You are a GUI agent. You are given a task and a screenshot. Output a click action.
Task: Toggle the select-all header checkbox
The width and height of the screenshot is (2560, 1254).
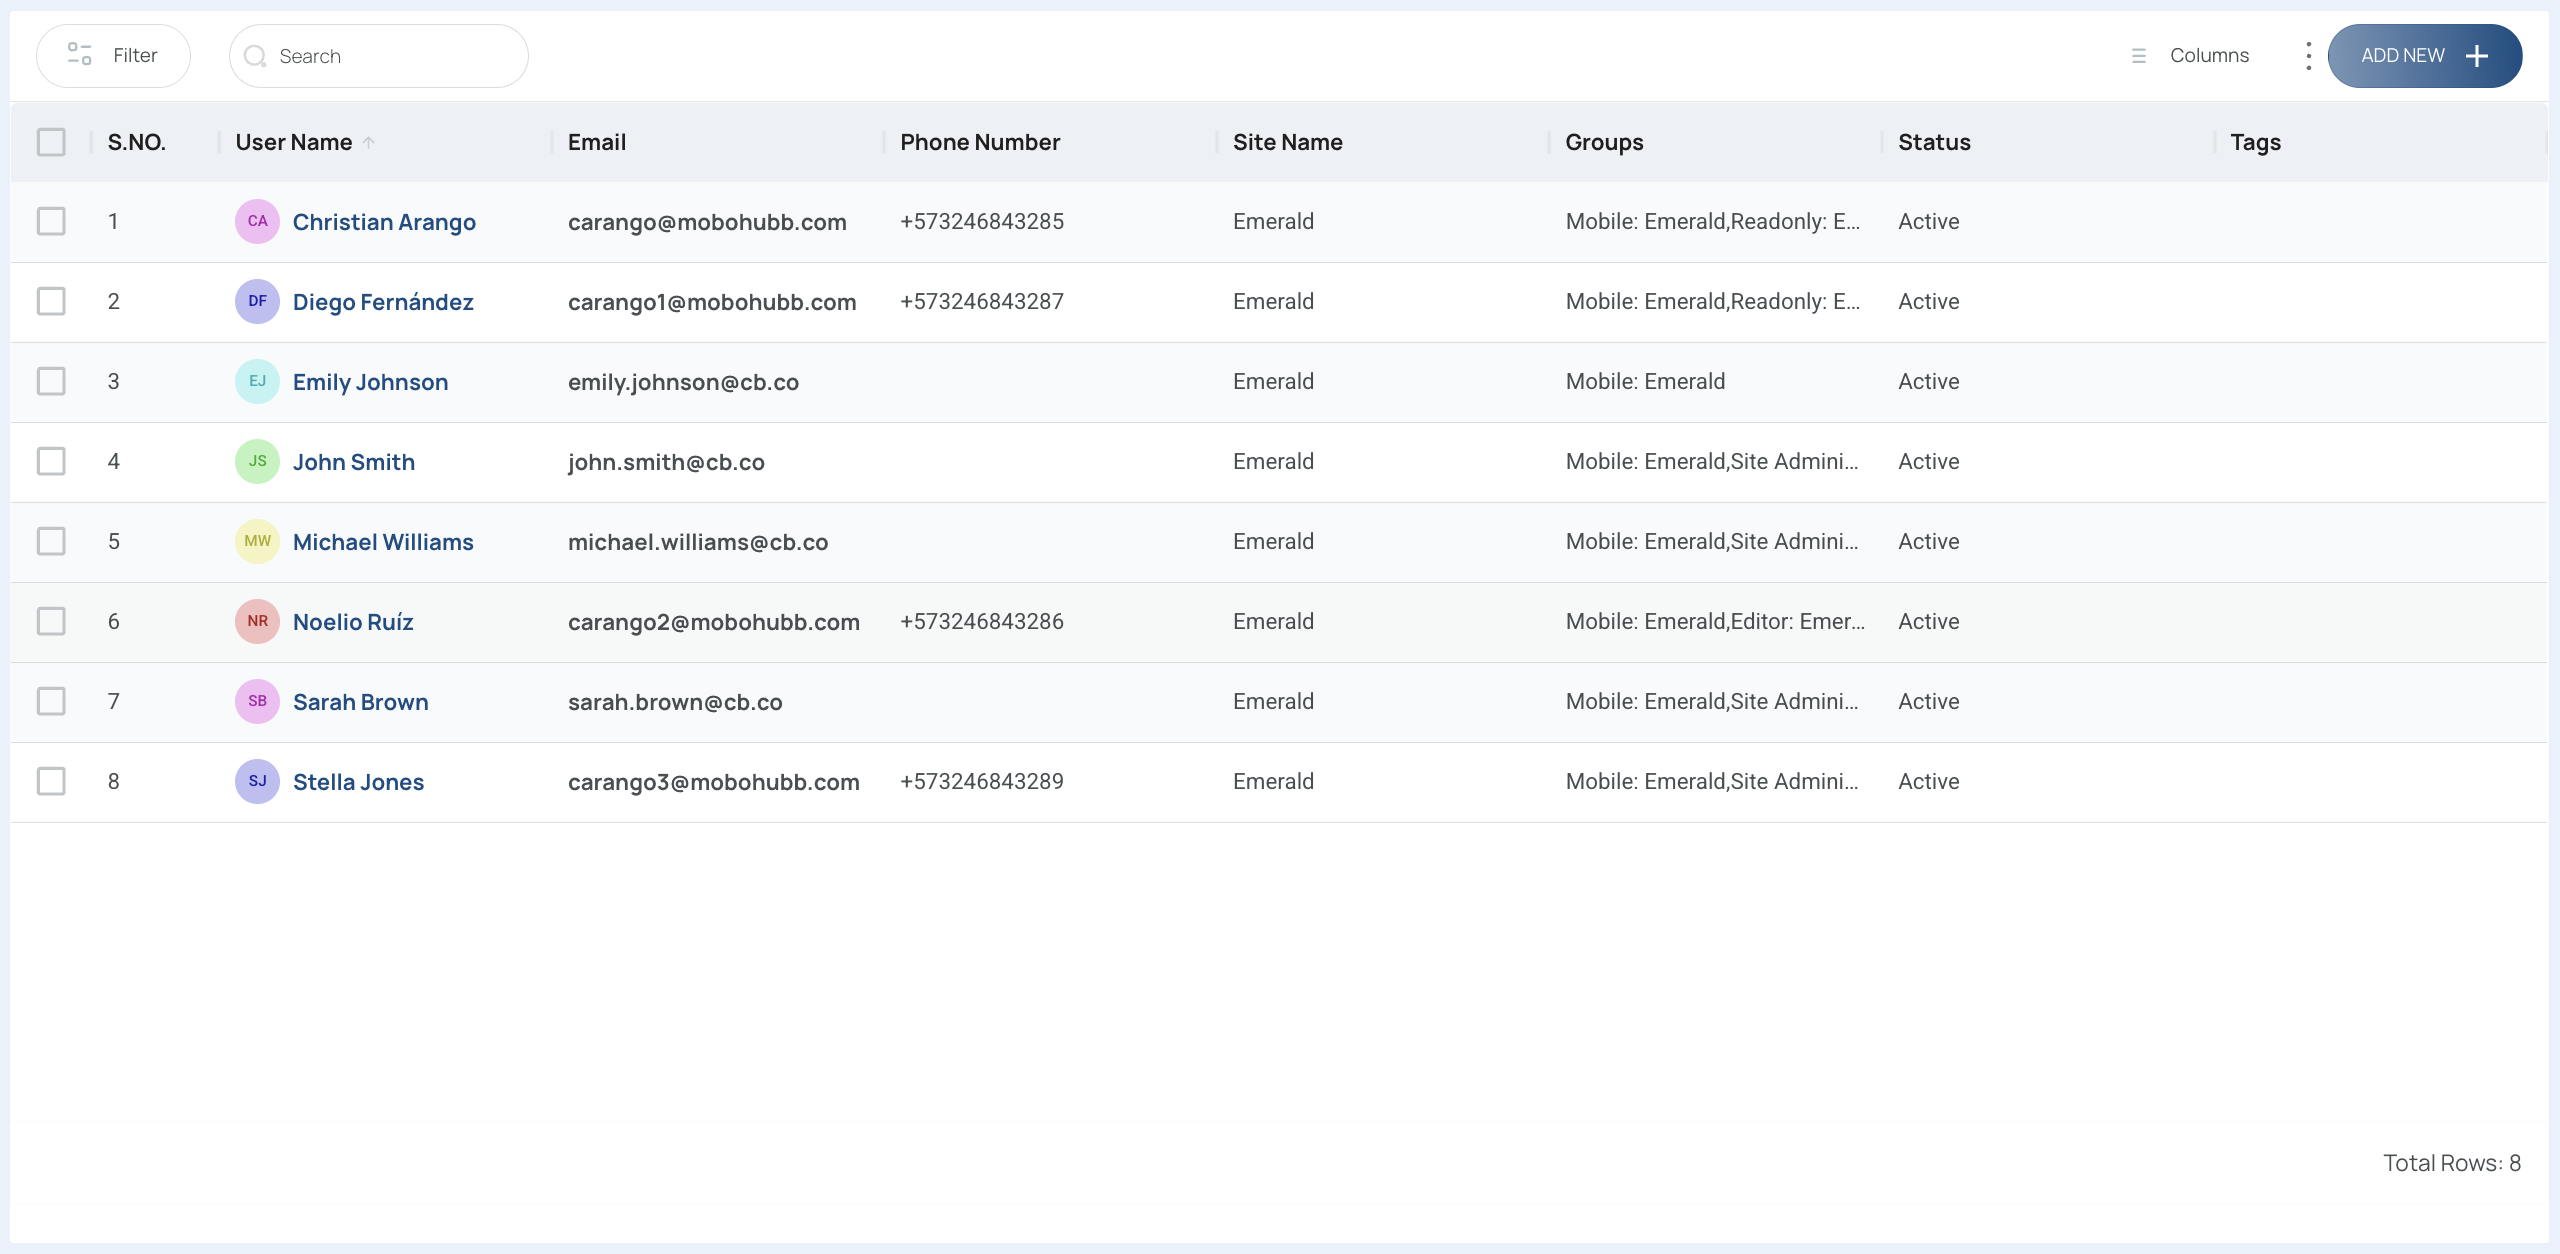pyautogui.click(x=51, y=142)
